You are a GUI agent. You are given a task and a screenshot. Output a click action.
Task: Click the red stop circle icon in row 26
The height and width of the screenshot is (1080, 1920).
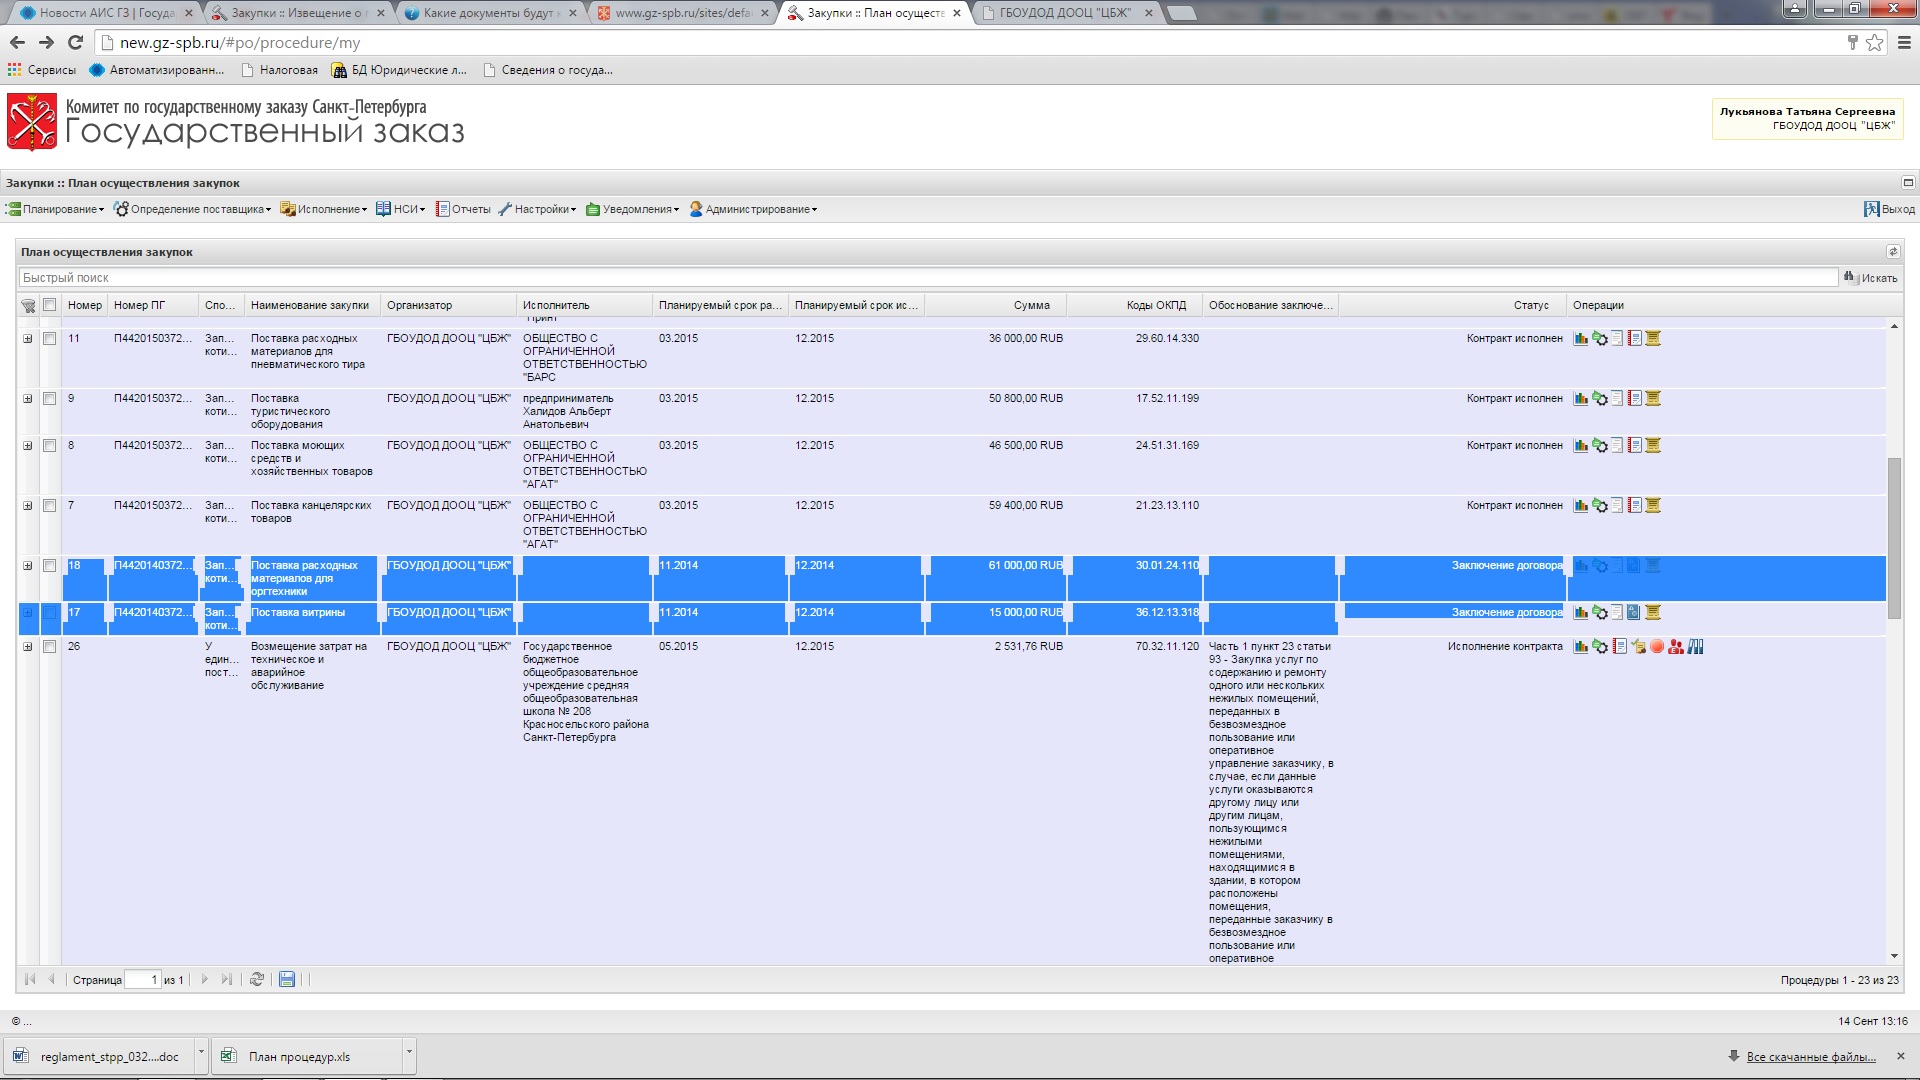pyautogui.click(x=1657, y=647)
